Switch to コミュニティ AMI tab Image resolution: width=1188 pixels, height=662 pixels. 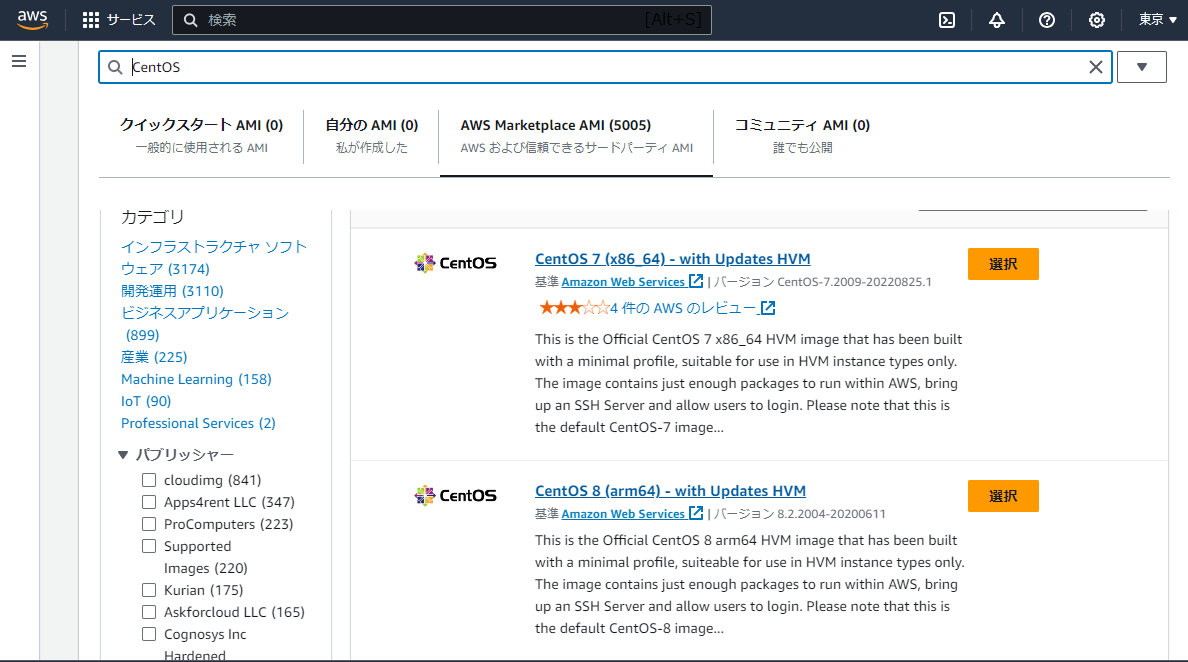coord(802,136)
